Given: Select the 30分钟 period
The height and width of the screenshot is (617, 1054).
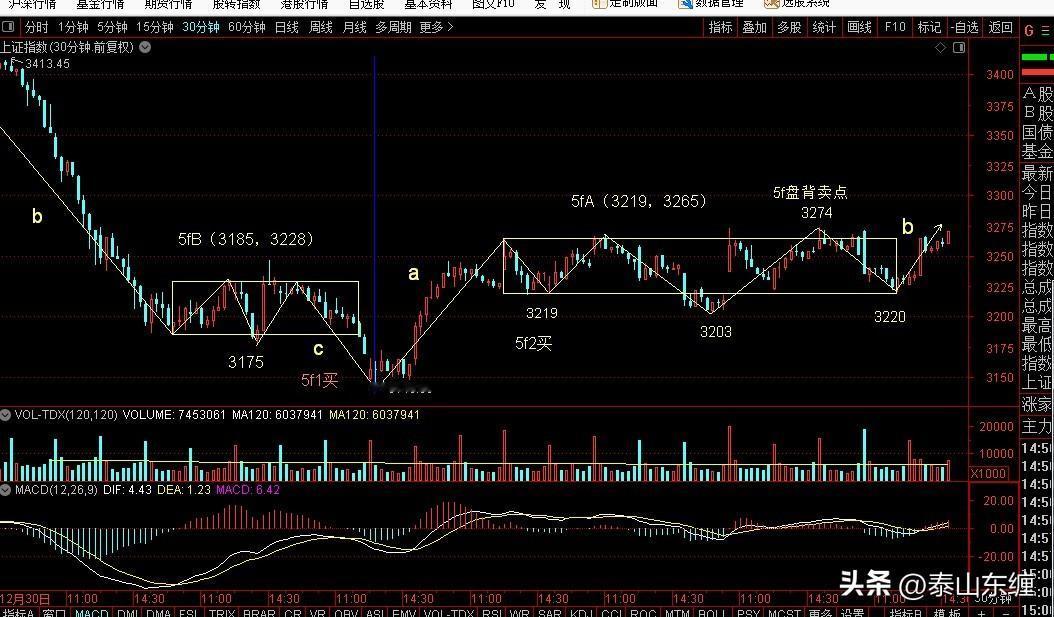Looking at the screenshot, I should click(x=200, y=28).
